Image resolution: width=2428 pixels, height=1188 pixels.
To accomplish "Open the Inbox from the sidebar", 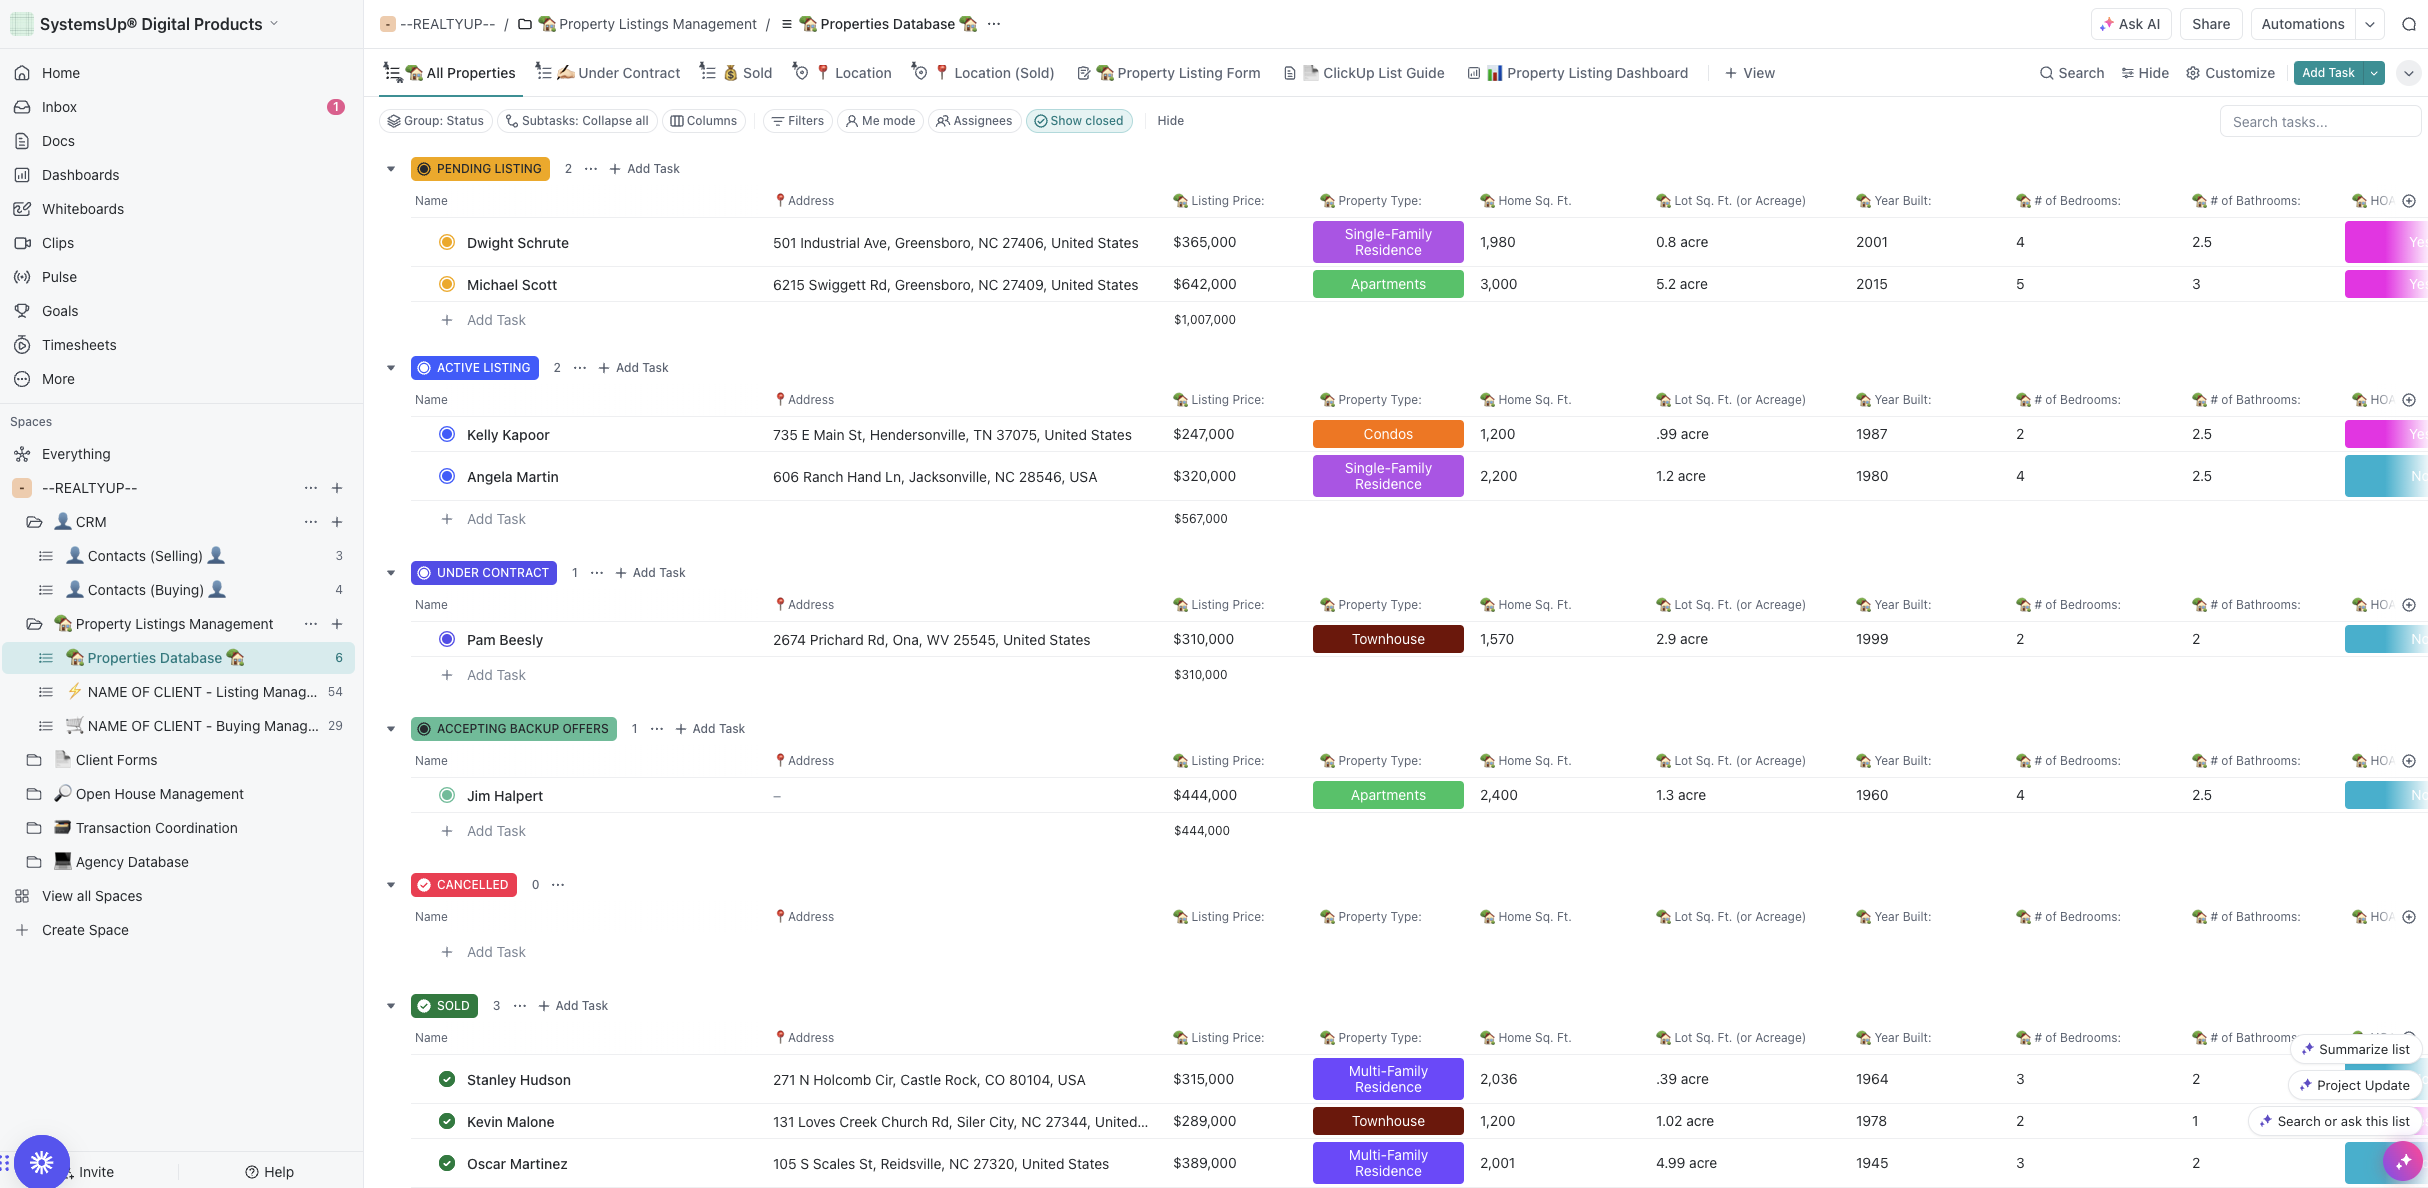I will [x=59, y=107].
